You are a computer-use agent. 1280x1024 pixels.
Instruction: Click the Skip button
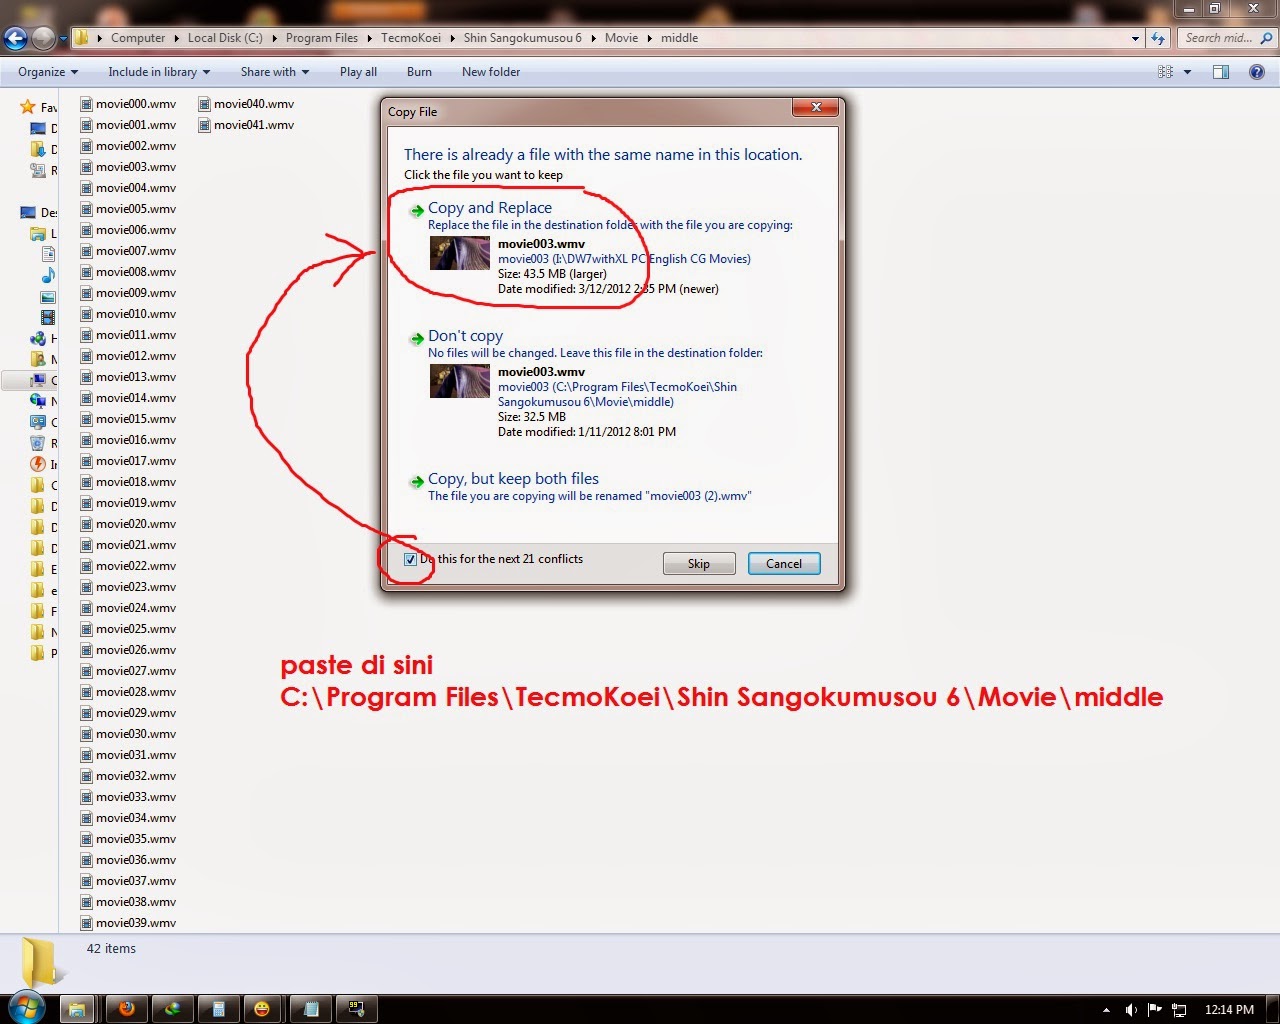pos(699,564)
